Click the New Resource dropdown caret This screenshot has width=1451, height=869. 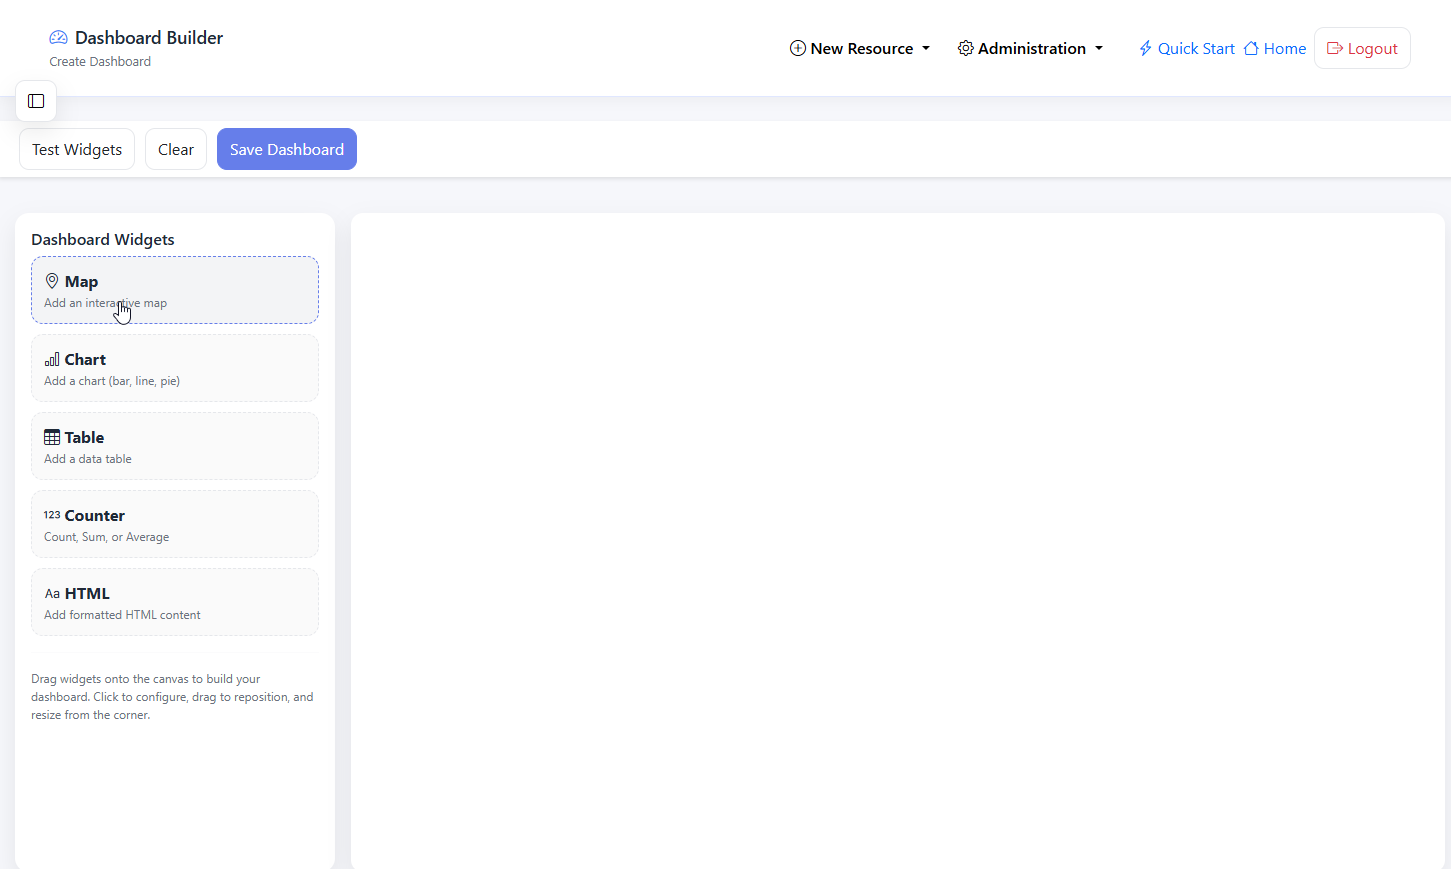point(926,48)
